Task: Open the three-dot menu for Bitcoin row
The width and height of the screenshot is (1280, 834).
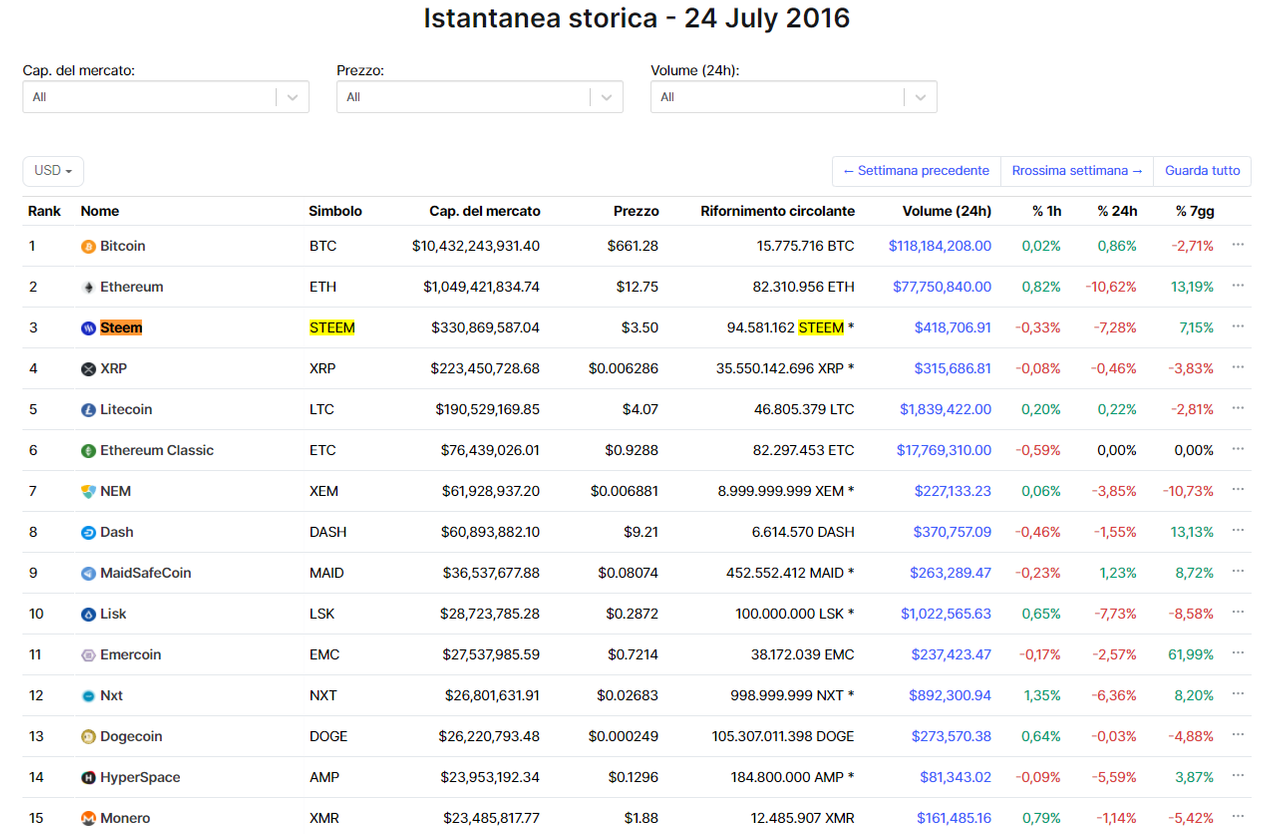Action: point(1238,244)
